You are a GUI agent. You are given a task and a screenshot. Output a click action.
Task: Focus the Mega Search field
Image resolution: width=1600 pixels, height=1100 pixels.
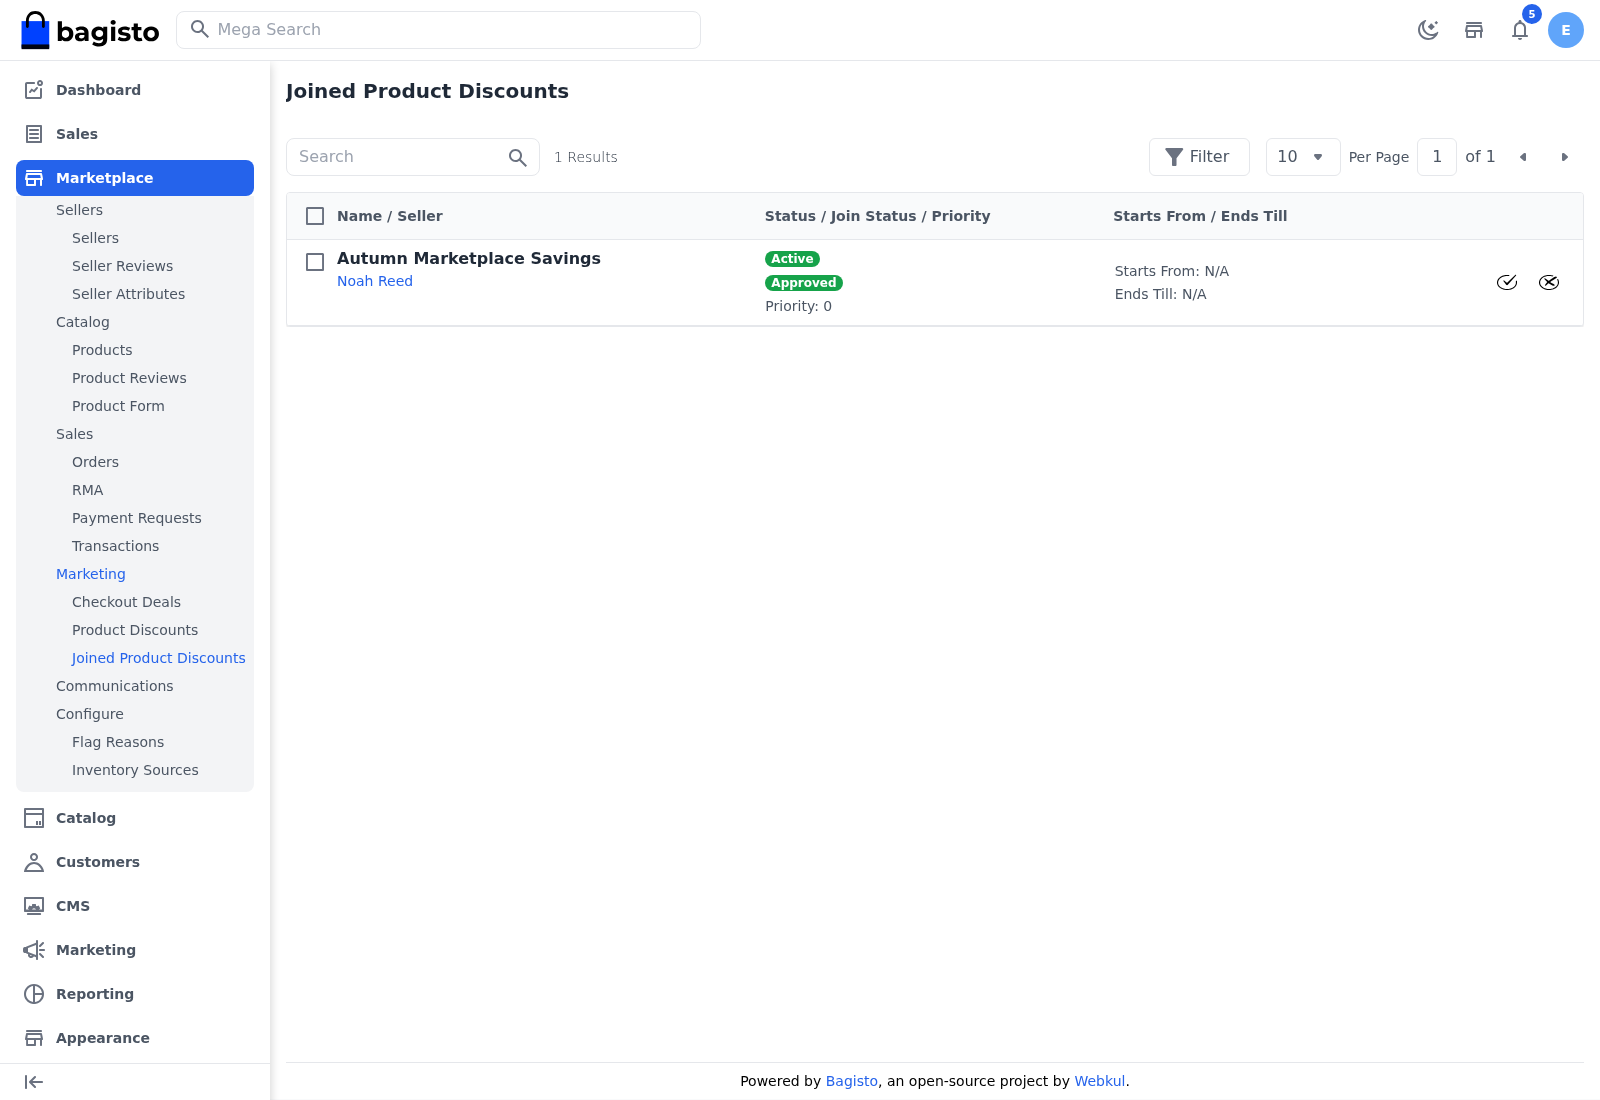438,30
